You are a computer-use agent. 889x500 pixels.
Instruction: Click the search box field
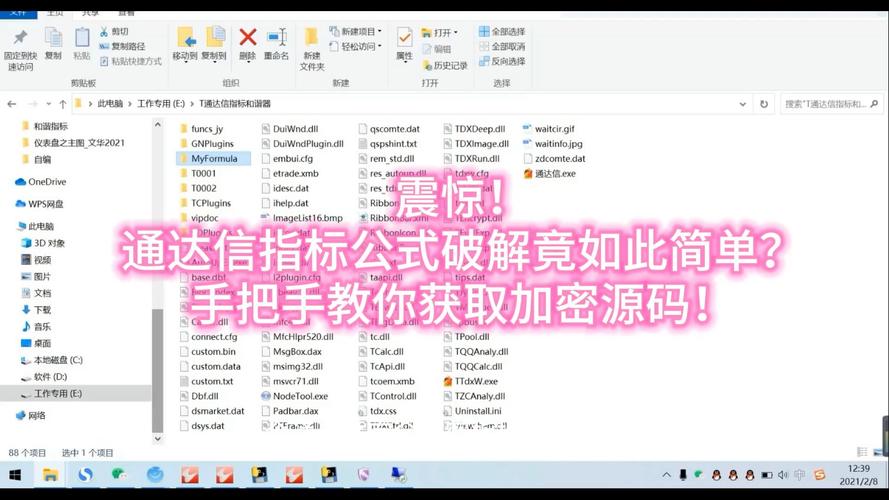pyautogui.click(x=831, y=104)
